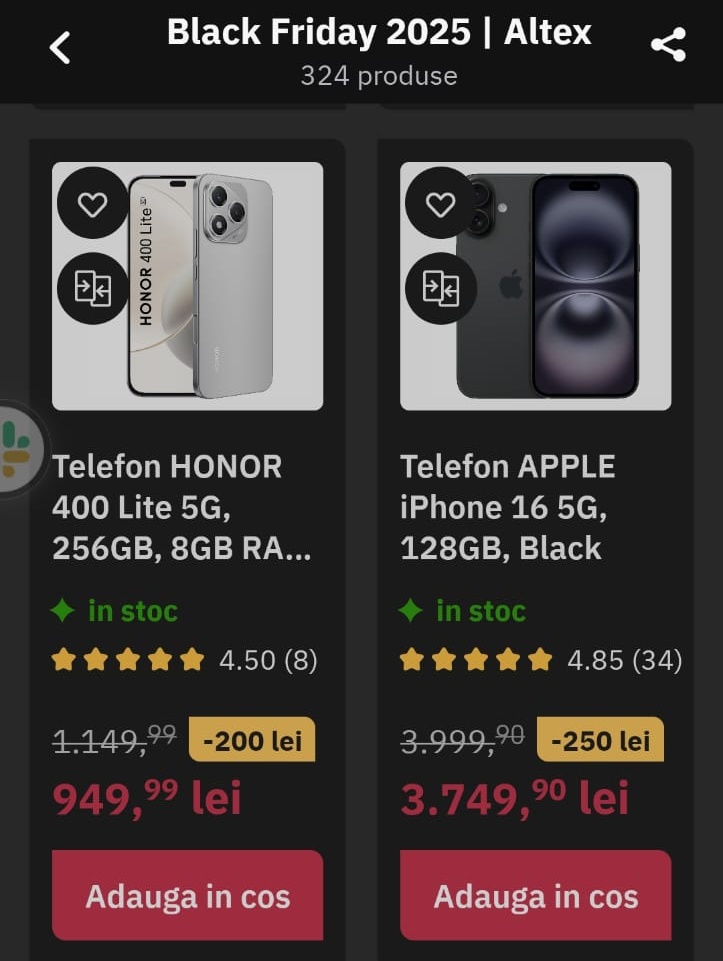723x961 pixels.
Task: Compare the iPhone 16 phone
Action: click(440, 289)
